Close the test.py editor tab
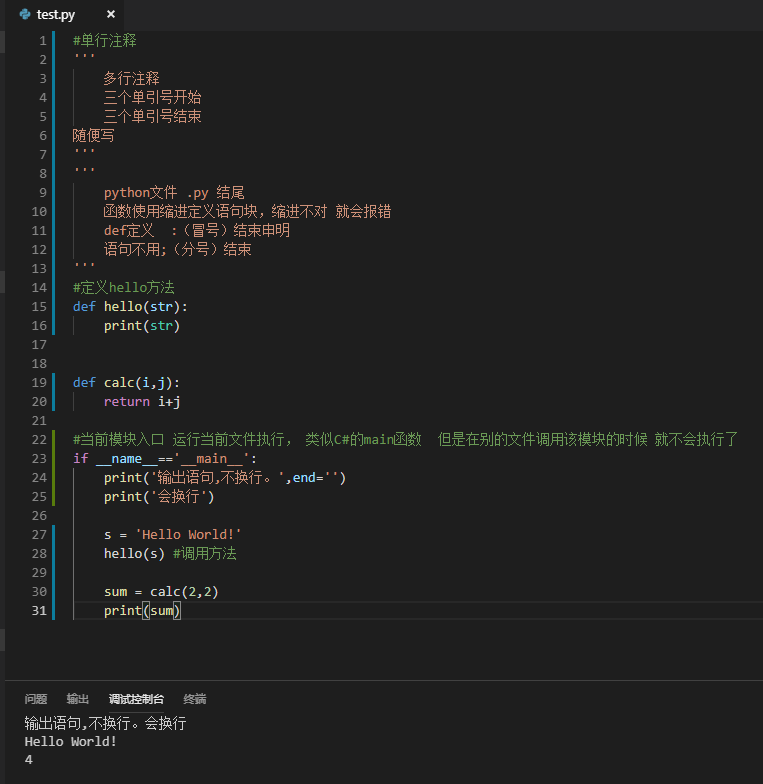 [111, 14]
